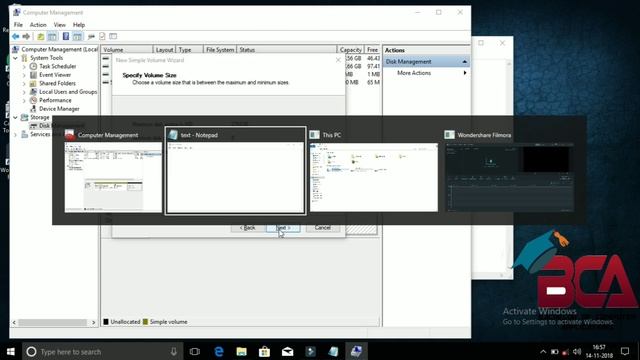
Task: Click the File System column header
Action: point(220,50)
